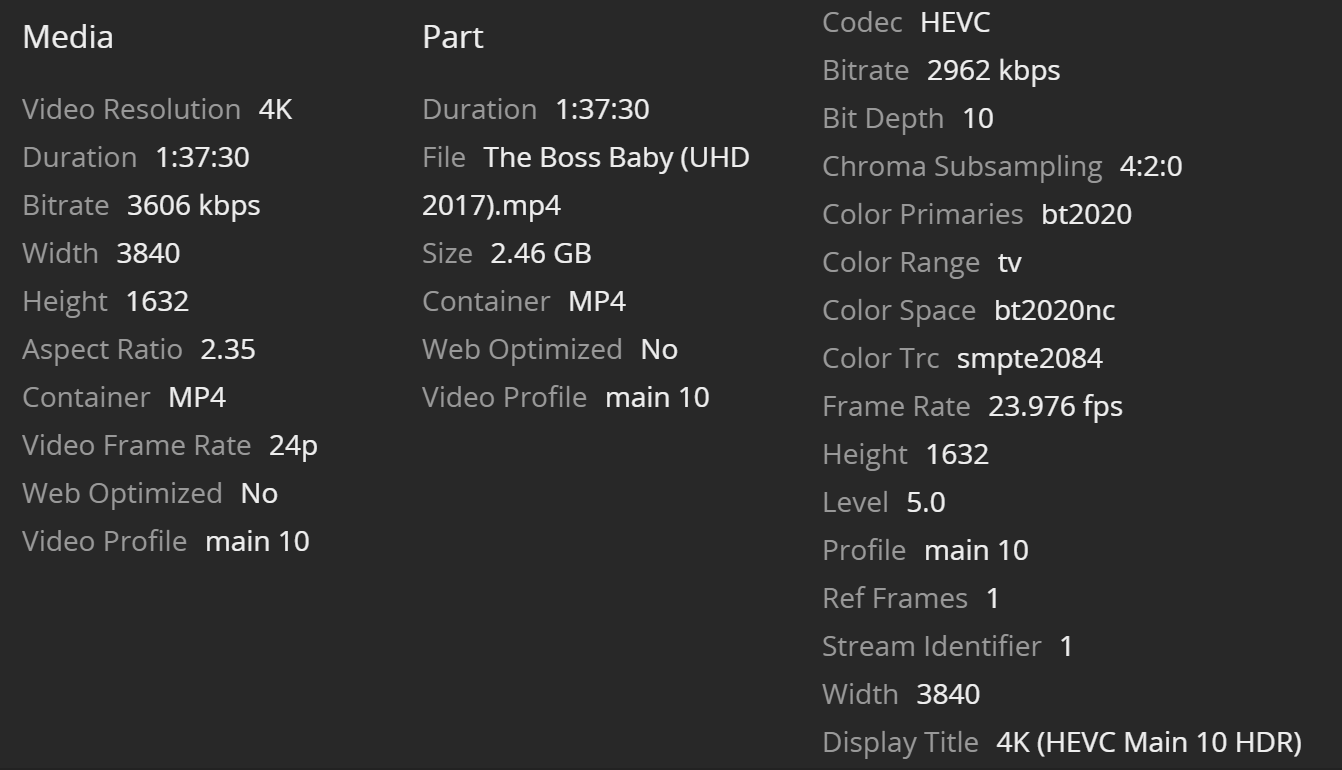Select the Color Range tv value

pyautogui.click(x=1009, y=262)
